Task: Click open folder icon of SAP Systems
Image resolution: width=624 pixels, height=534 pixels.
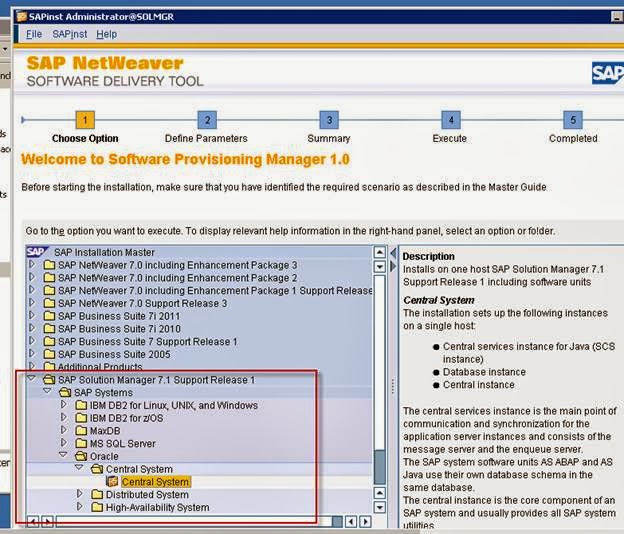Action: coord(65,392)
